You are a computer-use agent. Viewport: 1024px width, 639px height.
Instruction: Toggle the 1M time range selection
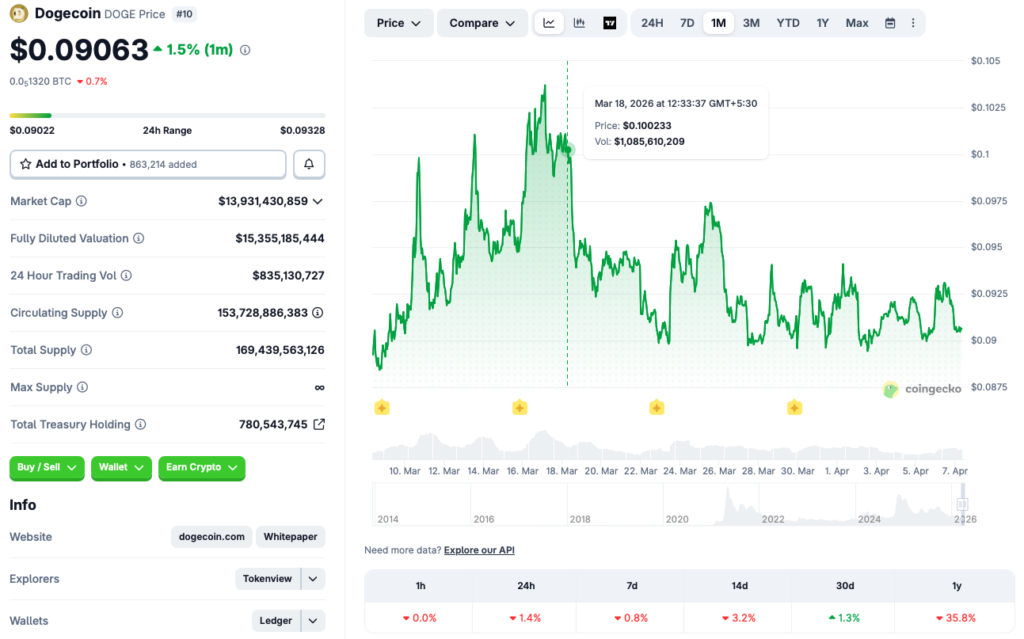[718, 22]
